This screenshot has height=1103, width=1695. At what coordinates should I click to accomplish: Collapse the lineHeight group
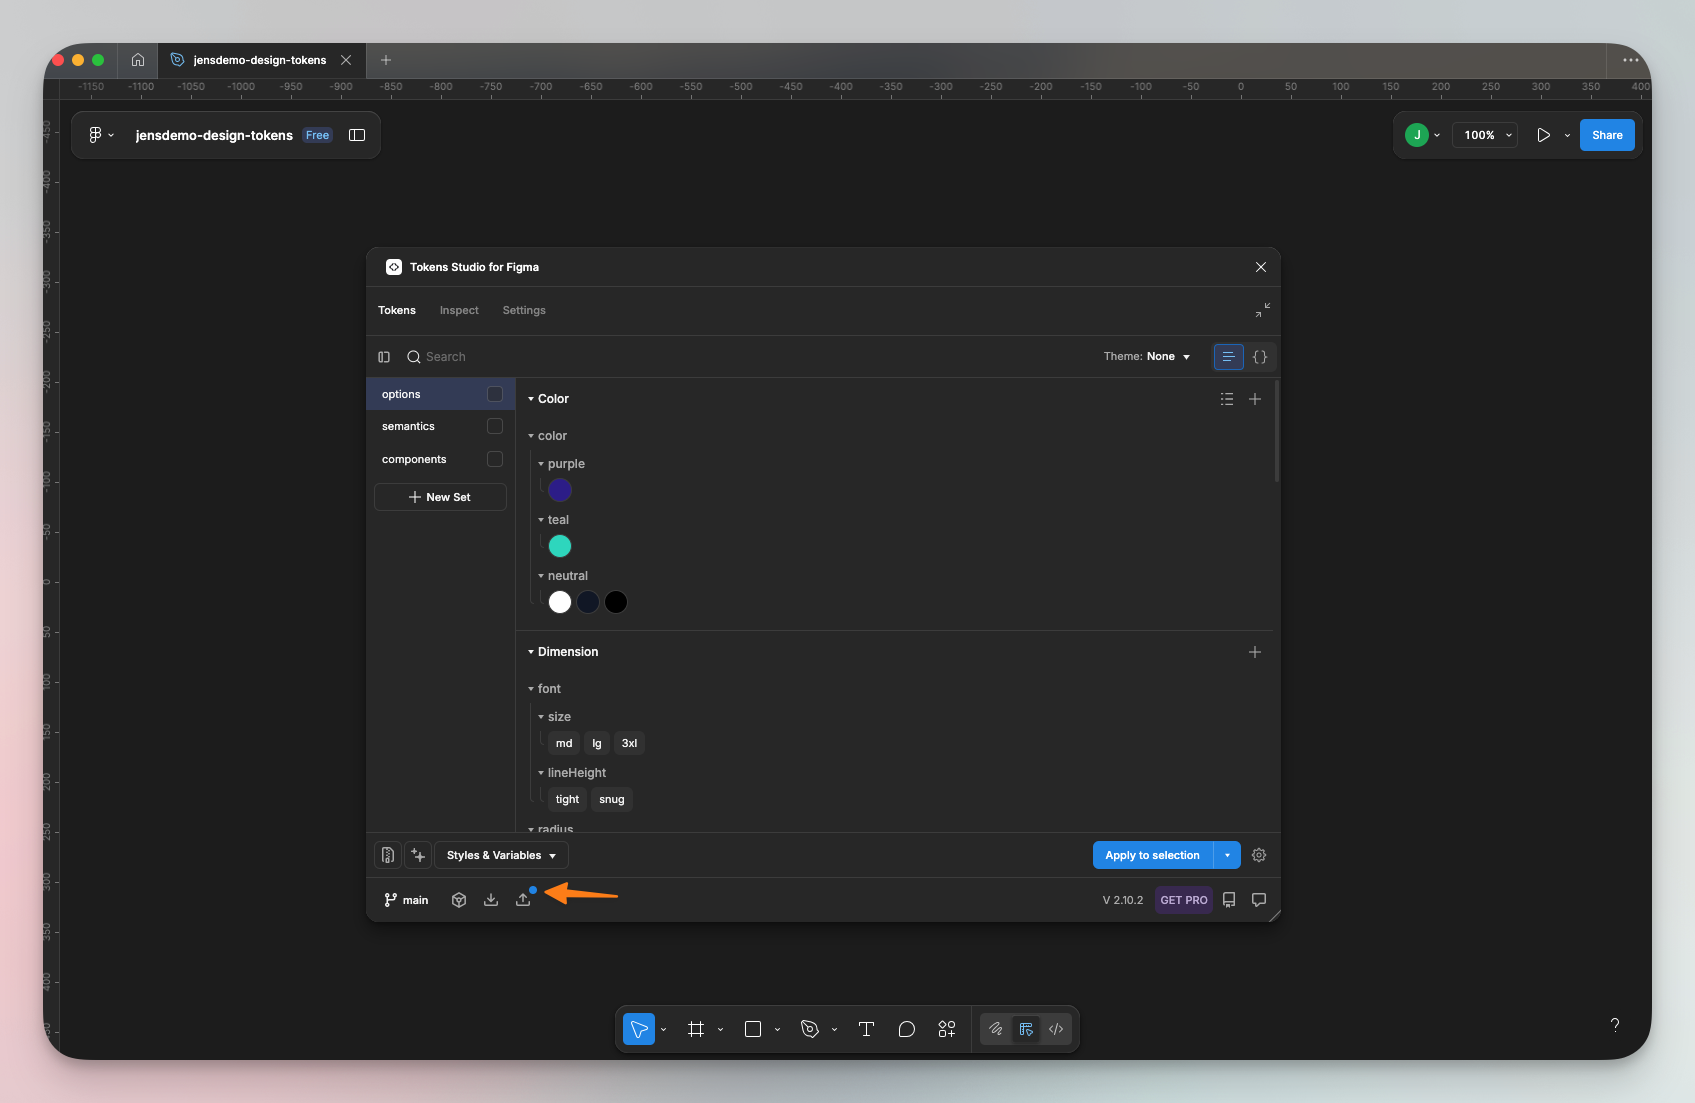point(541,773)
